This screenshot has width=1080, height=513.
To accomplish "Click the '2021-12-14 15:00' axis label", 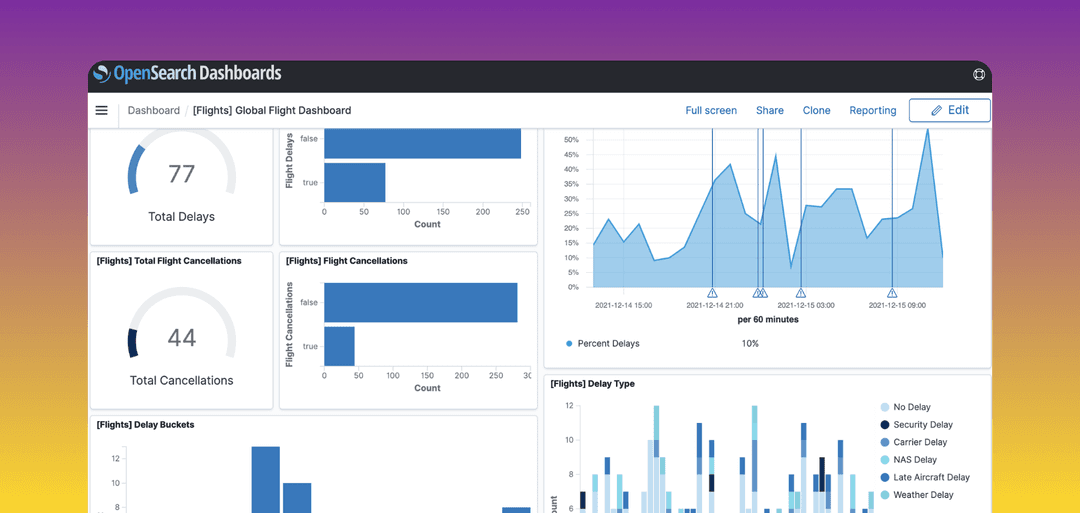I will coord(623,304).
